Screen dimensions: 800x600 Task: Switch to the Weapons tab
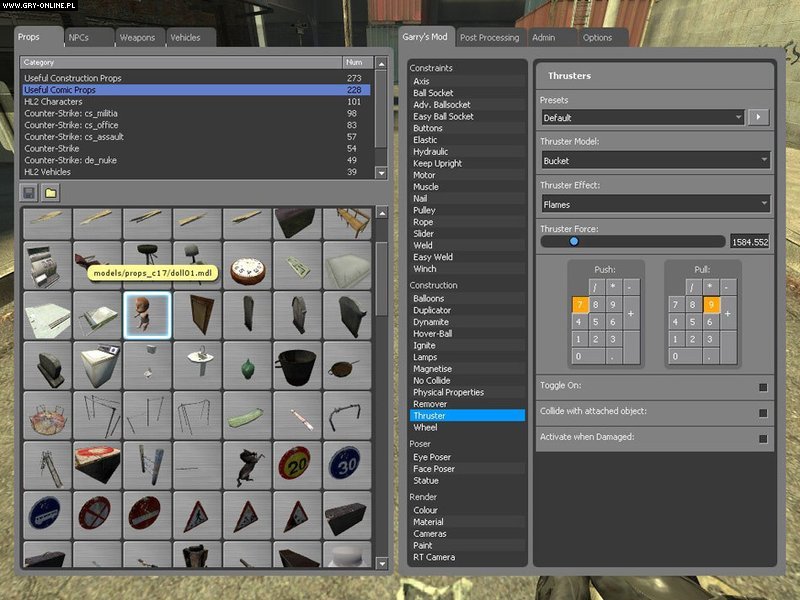coord(139,37)
